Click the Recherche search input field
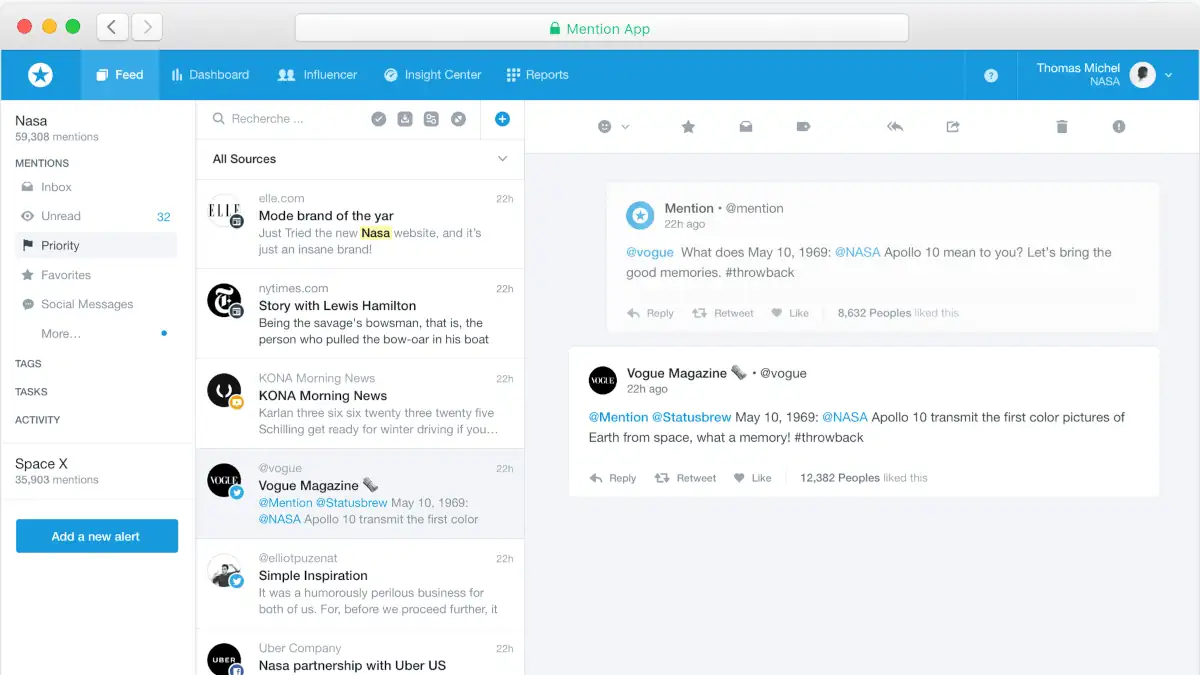Screen dimensions: 1200x675 (x=285, y=119)
